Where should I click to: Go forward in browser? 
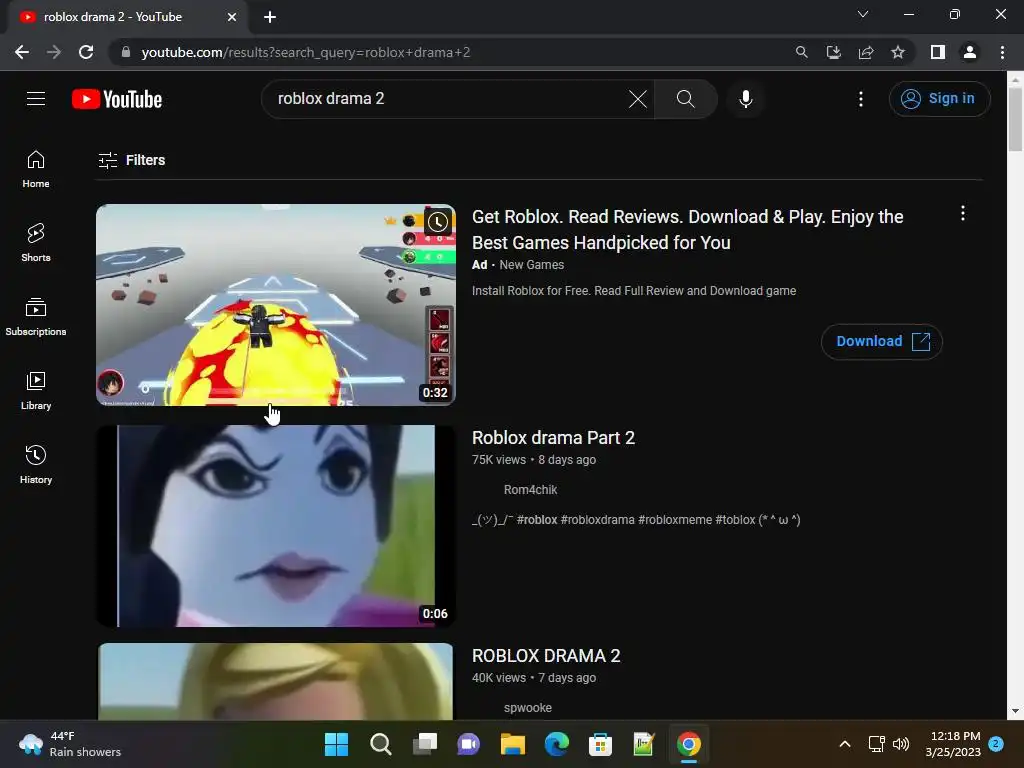(x=54, y=52)
